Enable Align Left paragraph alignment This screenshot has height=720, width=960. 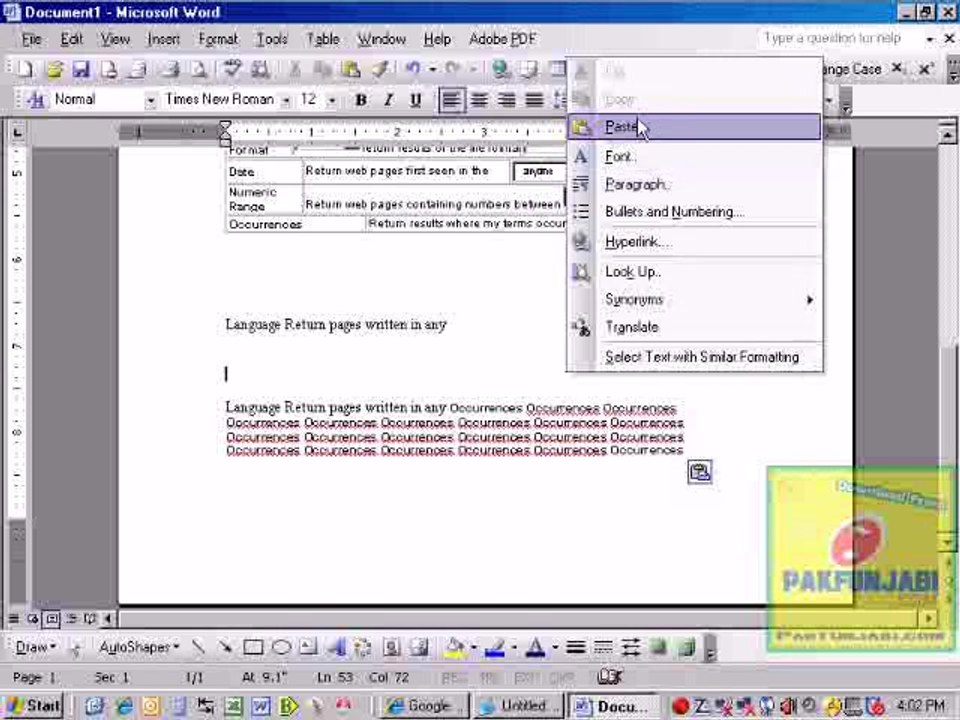point(451,100)
